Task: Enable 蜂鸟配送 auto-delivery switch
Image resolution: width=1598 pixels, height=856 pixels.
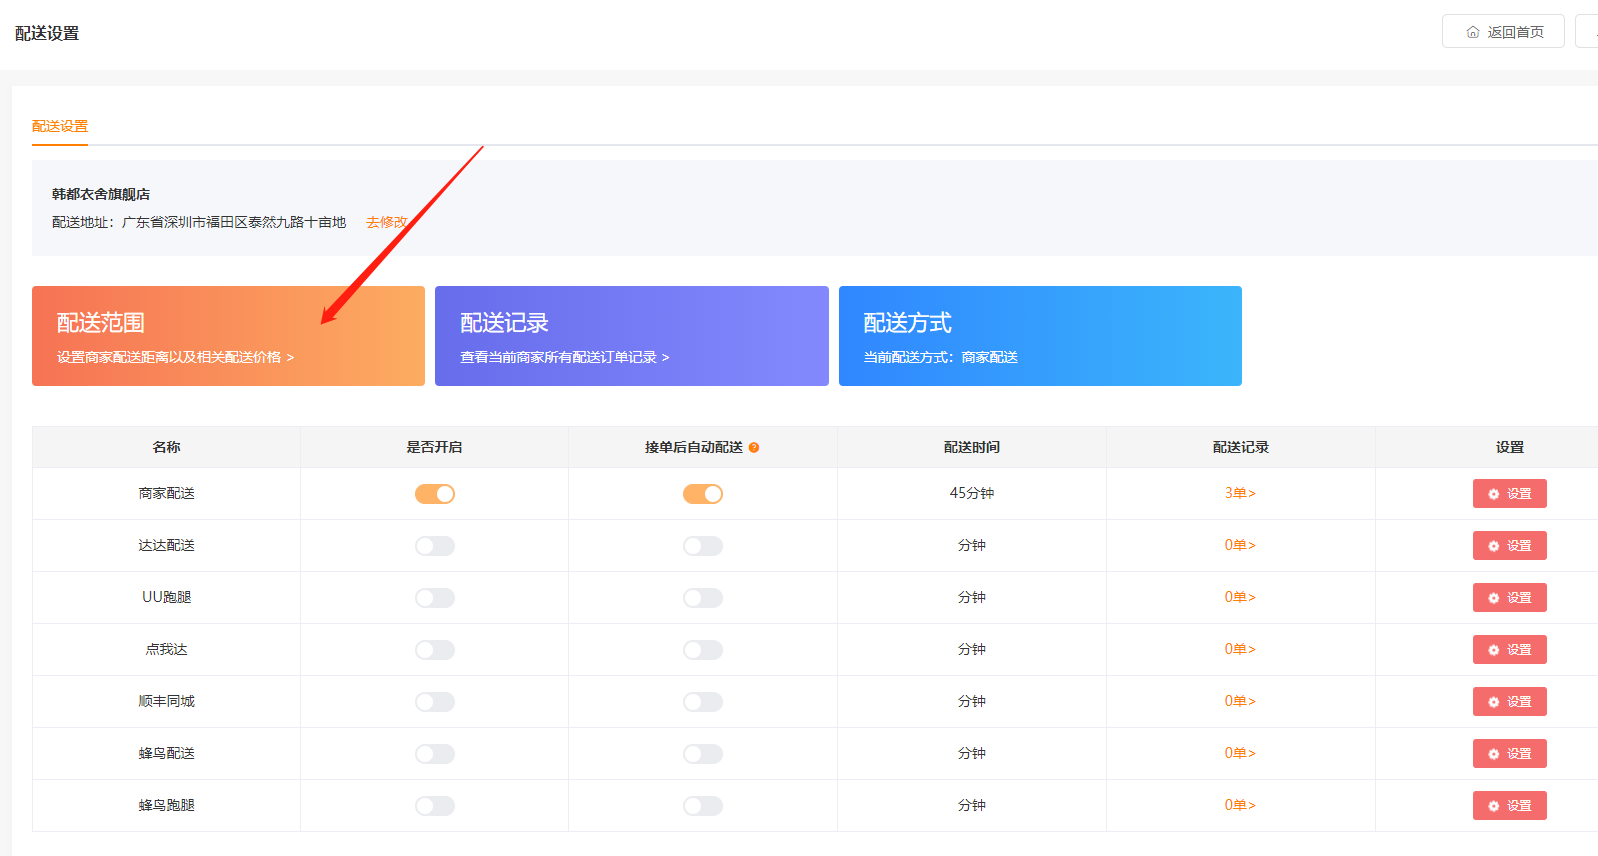Action: [x=703, y=754]
